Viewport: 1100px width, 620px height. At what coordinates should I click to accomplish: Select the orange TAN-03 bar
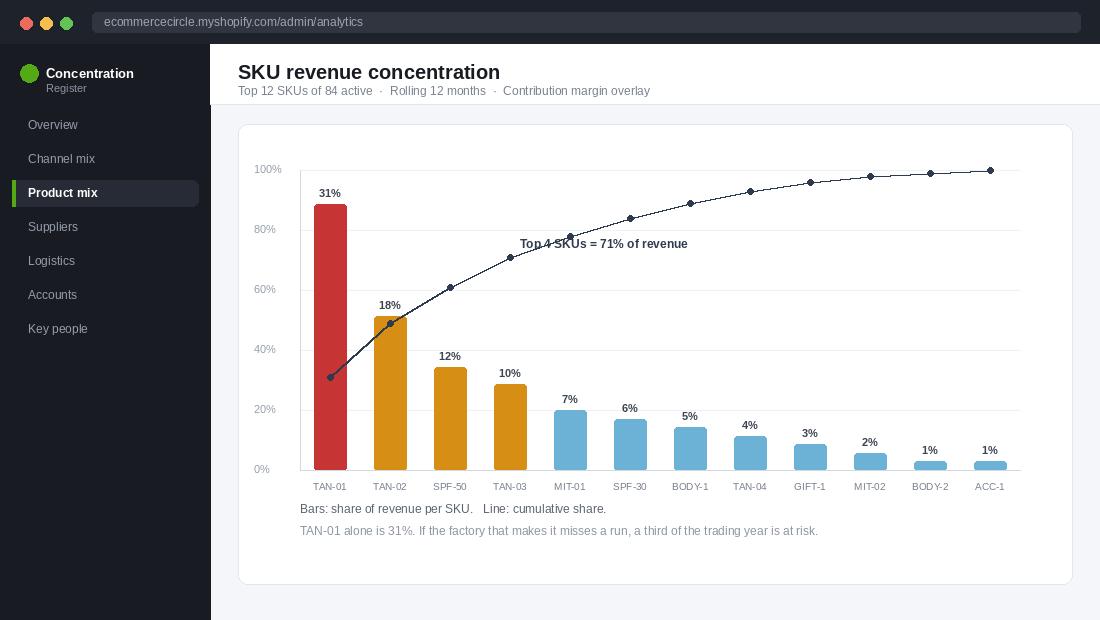[x=510, y=427]
